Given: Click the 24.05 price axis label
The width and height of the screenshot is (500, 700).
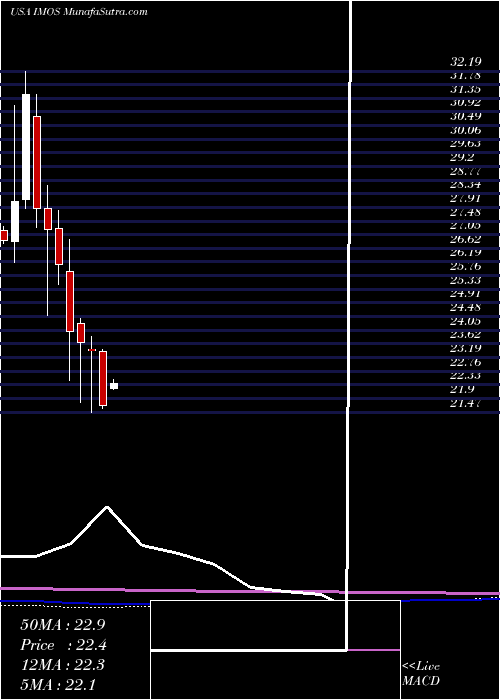Looking at the screenshot, I should pos(465,321).
